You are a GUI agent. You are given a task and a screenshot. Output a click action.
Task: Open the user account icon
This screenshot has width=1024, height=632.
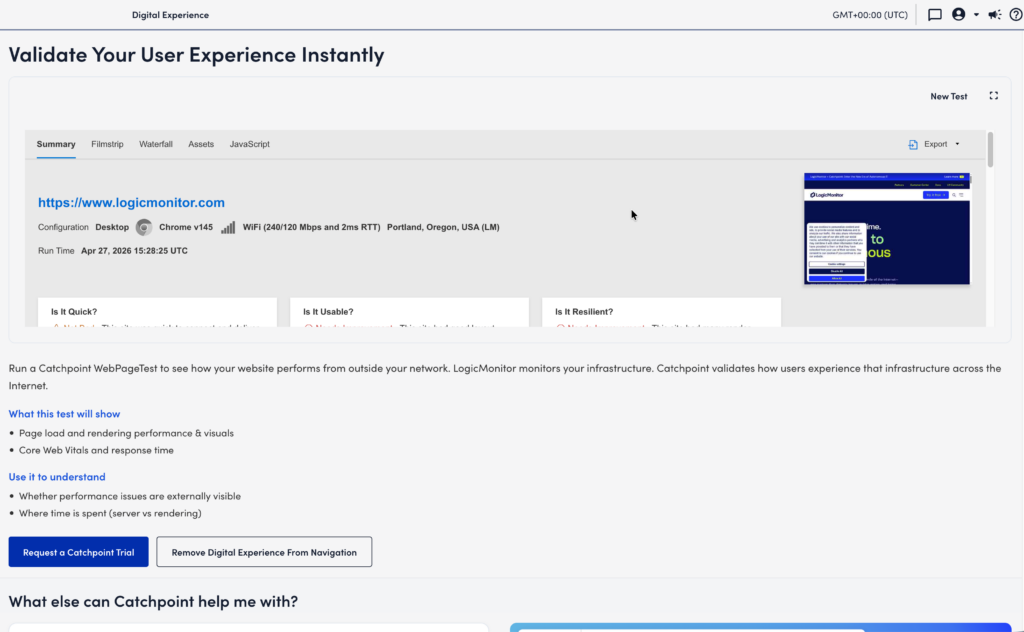coord(958,14)
